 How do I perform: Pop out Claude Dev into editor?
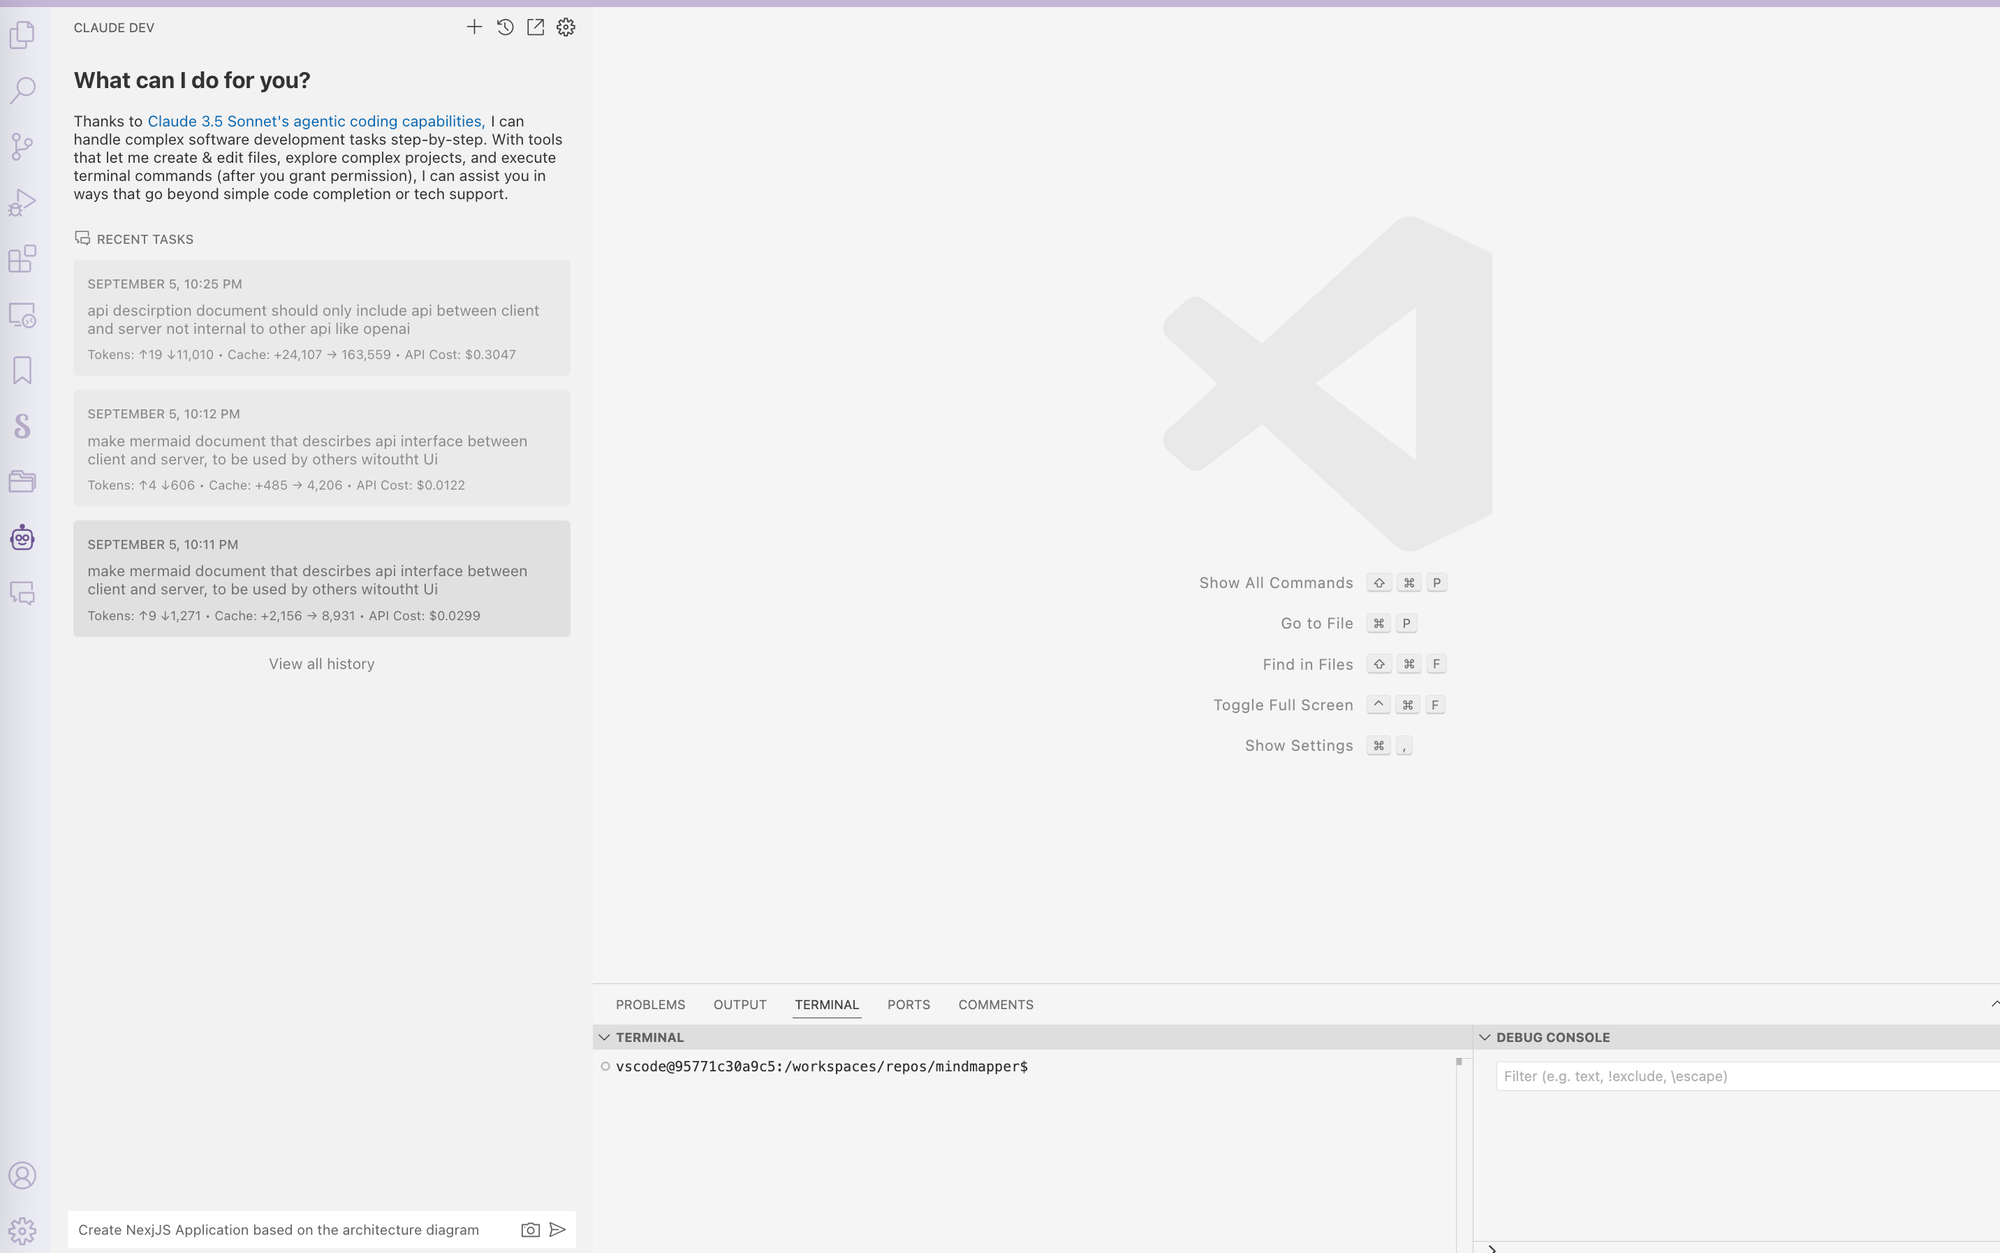[536, 27]
